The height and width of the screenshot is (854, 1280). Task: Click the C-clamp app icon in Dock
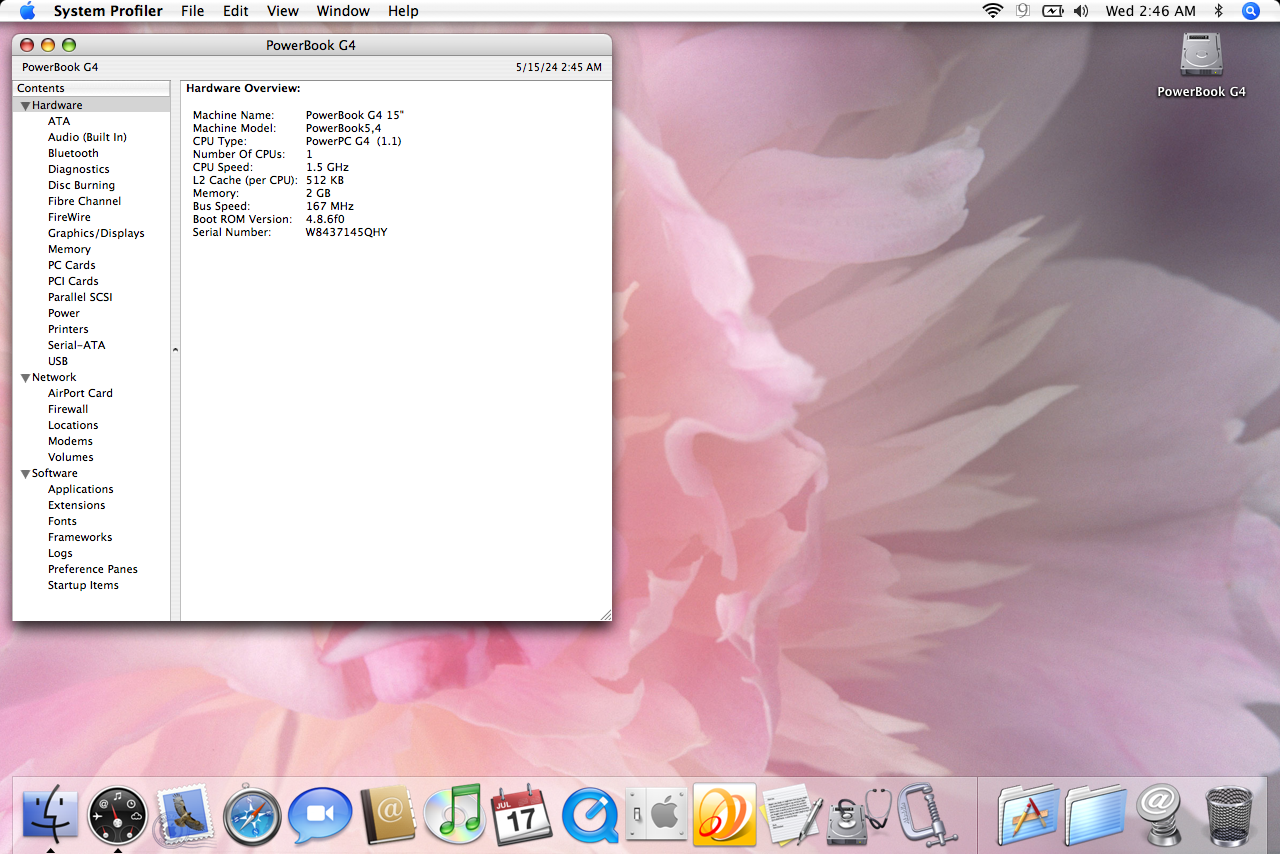pyautogui.click(x=927, y=814)
